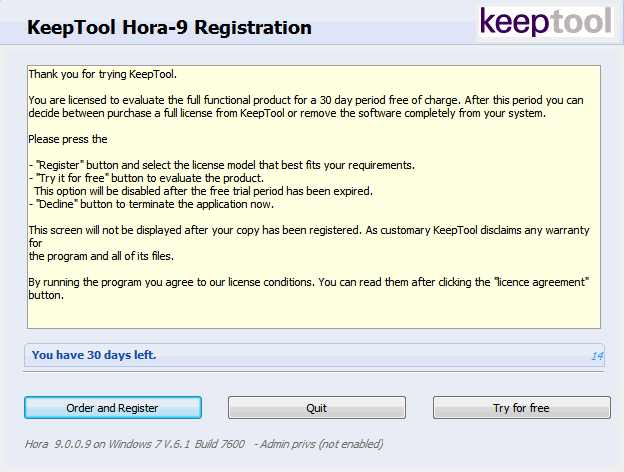This screenshot has height=472, width=624.
Task: Click the "KeepTool Hora-9 Registration" heading
Action: [169, 27]
